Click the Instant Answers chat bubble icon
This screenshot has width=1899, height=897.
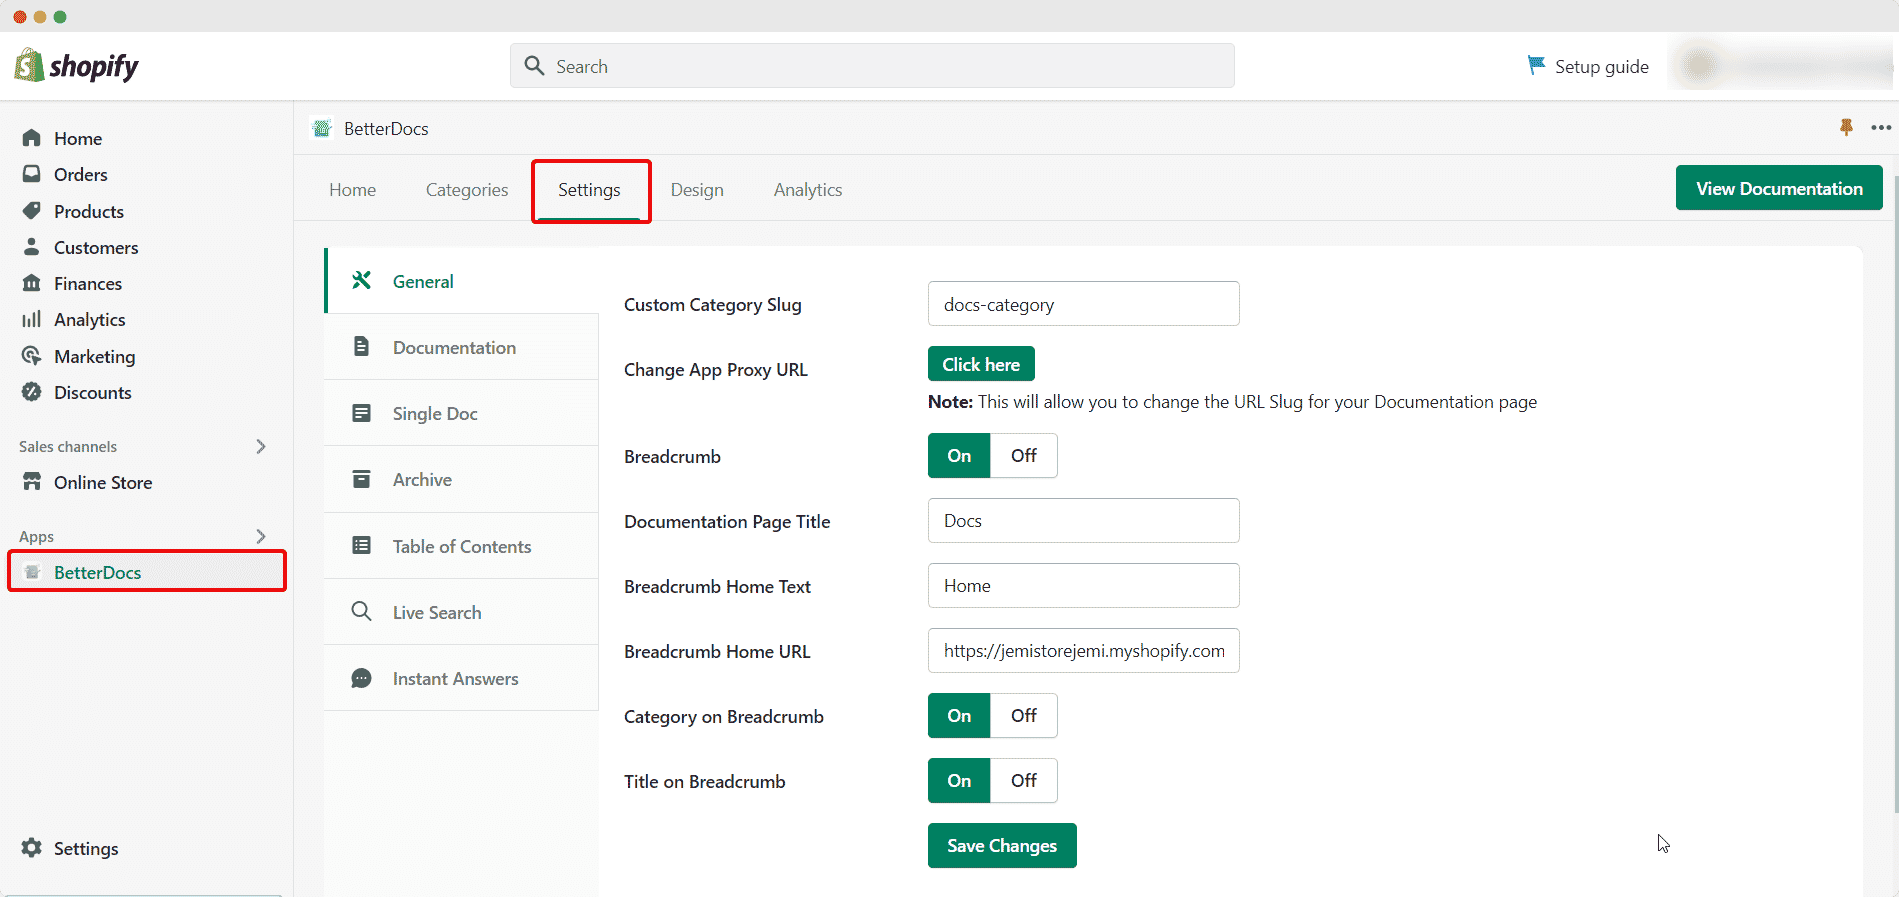[362, 678]
